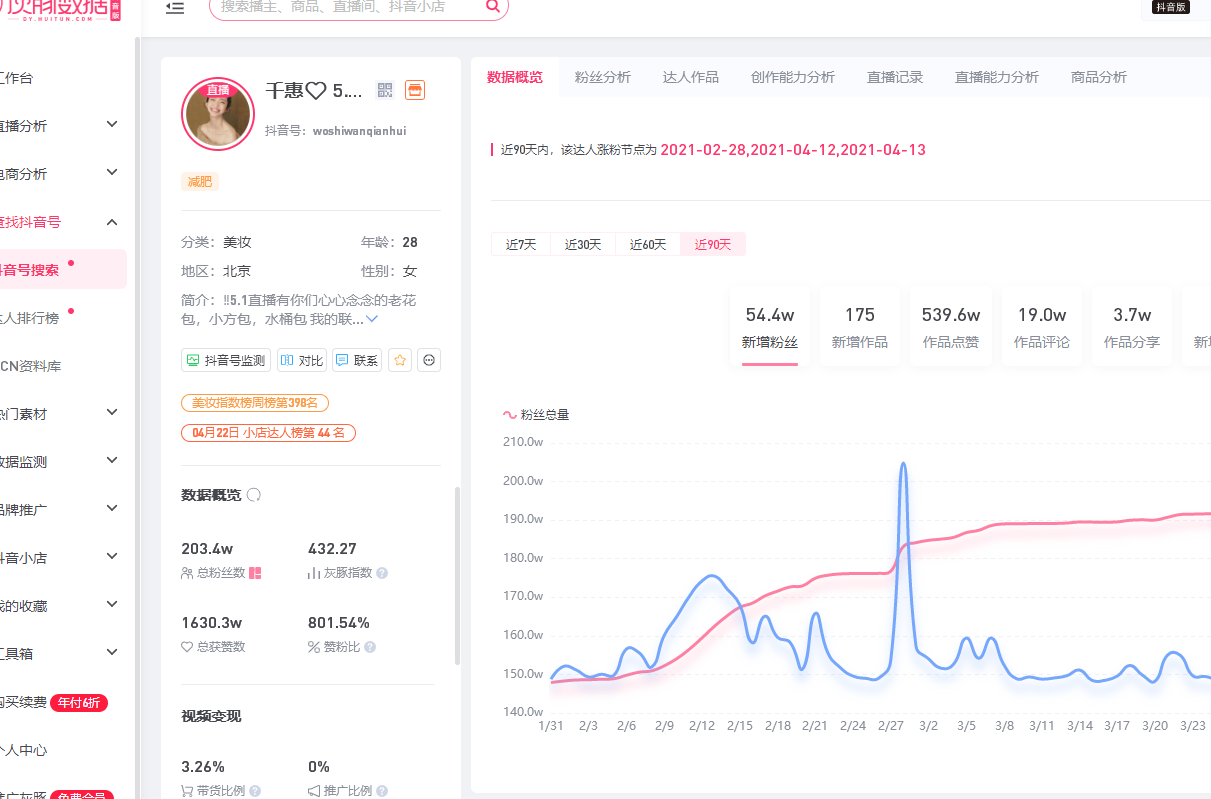Screen dimensions: 1211x799
Task: Click the pink icon beside 总粉丝数
Action: (x=255, y=573)
